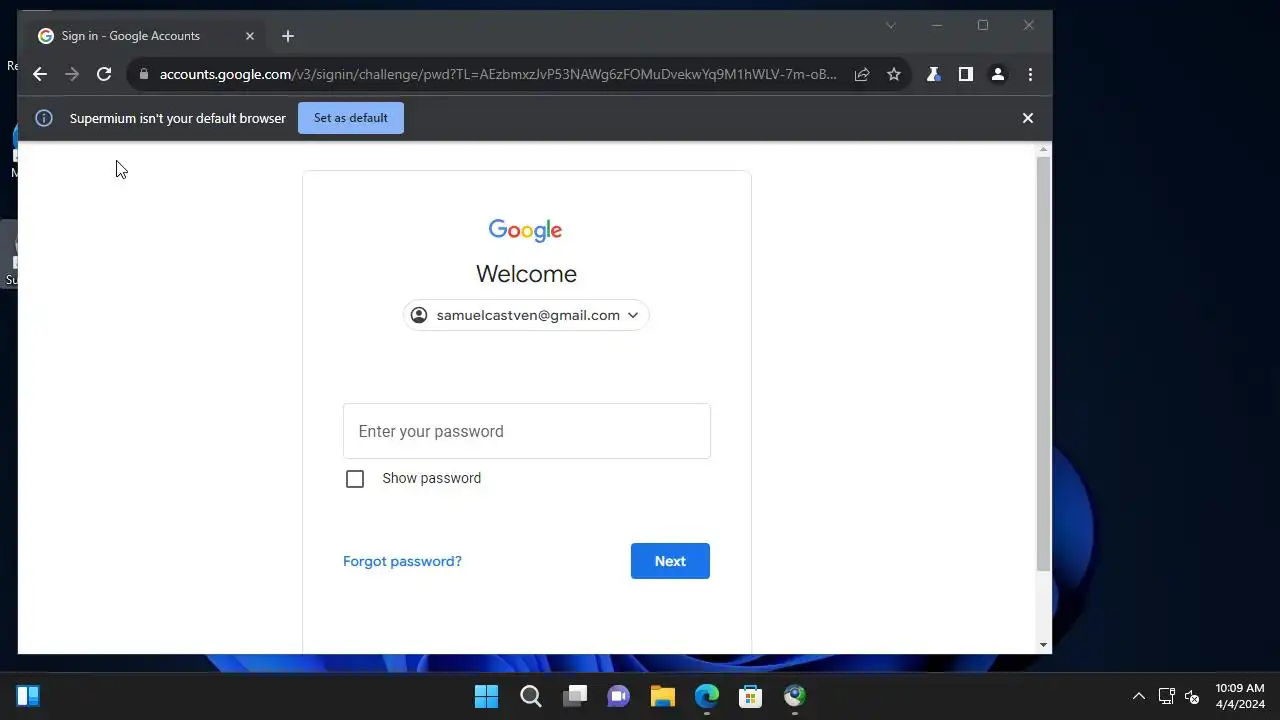Open the browser profile avatar icon
The width and height of the screenshot is (1280, 720).
click(997, 74)
